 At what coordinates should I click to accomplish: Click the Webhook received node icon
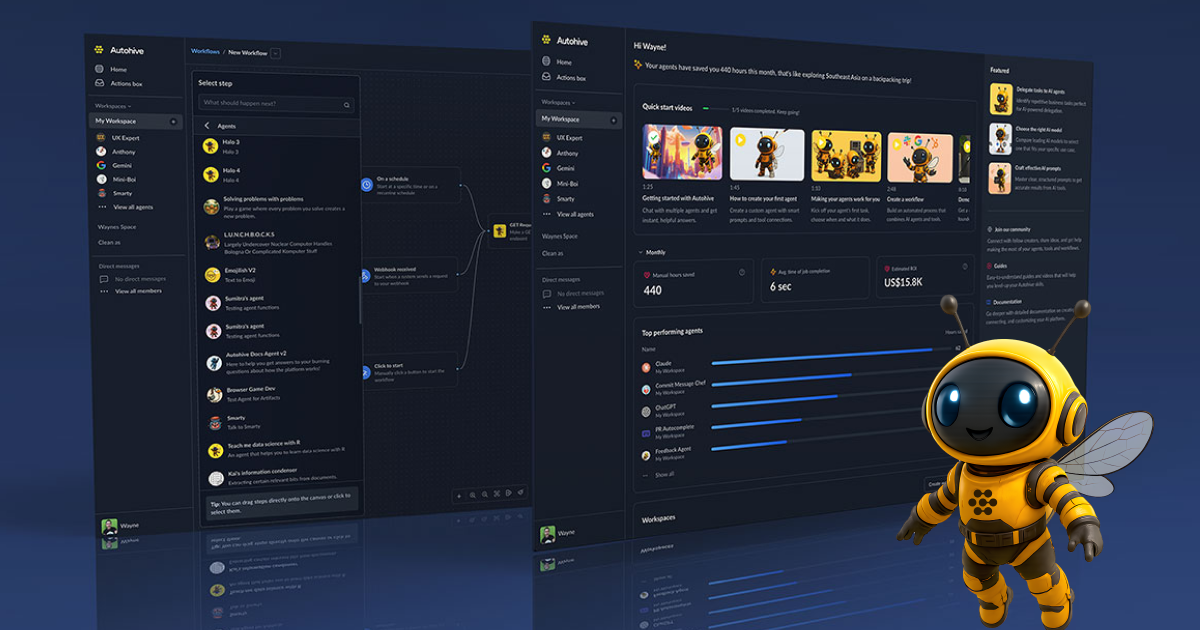366,276
